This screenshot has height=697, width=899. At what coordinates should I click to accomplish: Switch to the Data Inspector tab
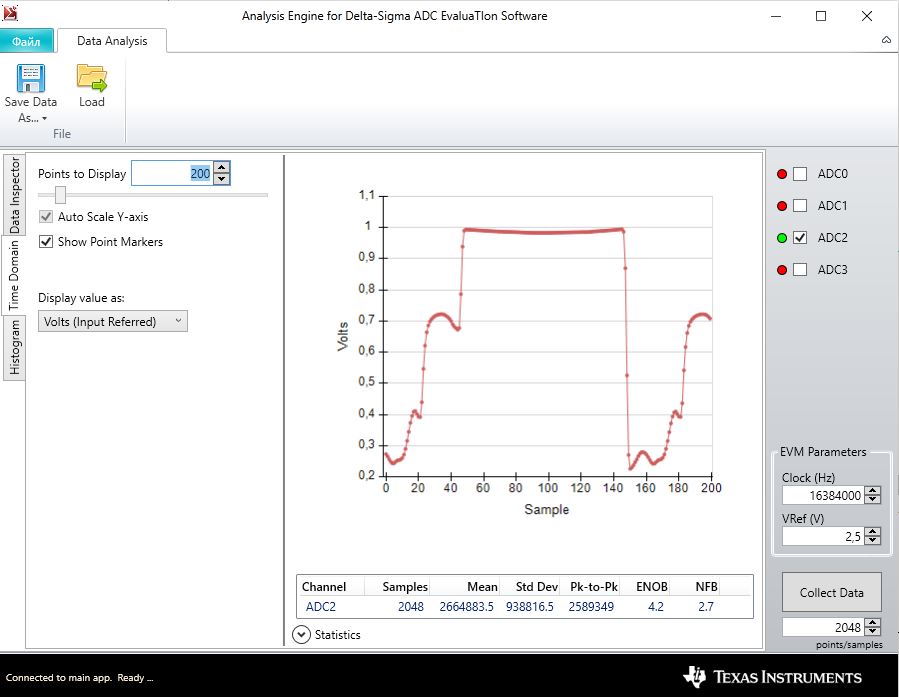point(14,195)
